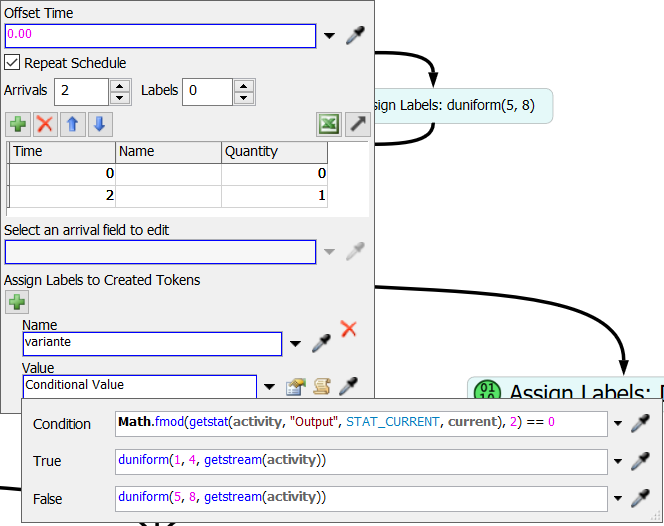The image size is (664, 526).
Task: Remove the variante label with red X
Action: coord(349,329)
